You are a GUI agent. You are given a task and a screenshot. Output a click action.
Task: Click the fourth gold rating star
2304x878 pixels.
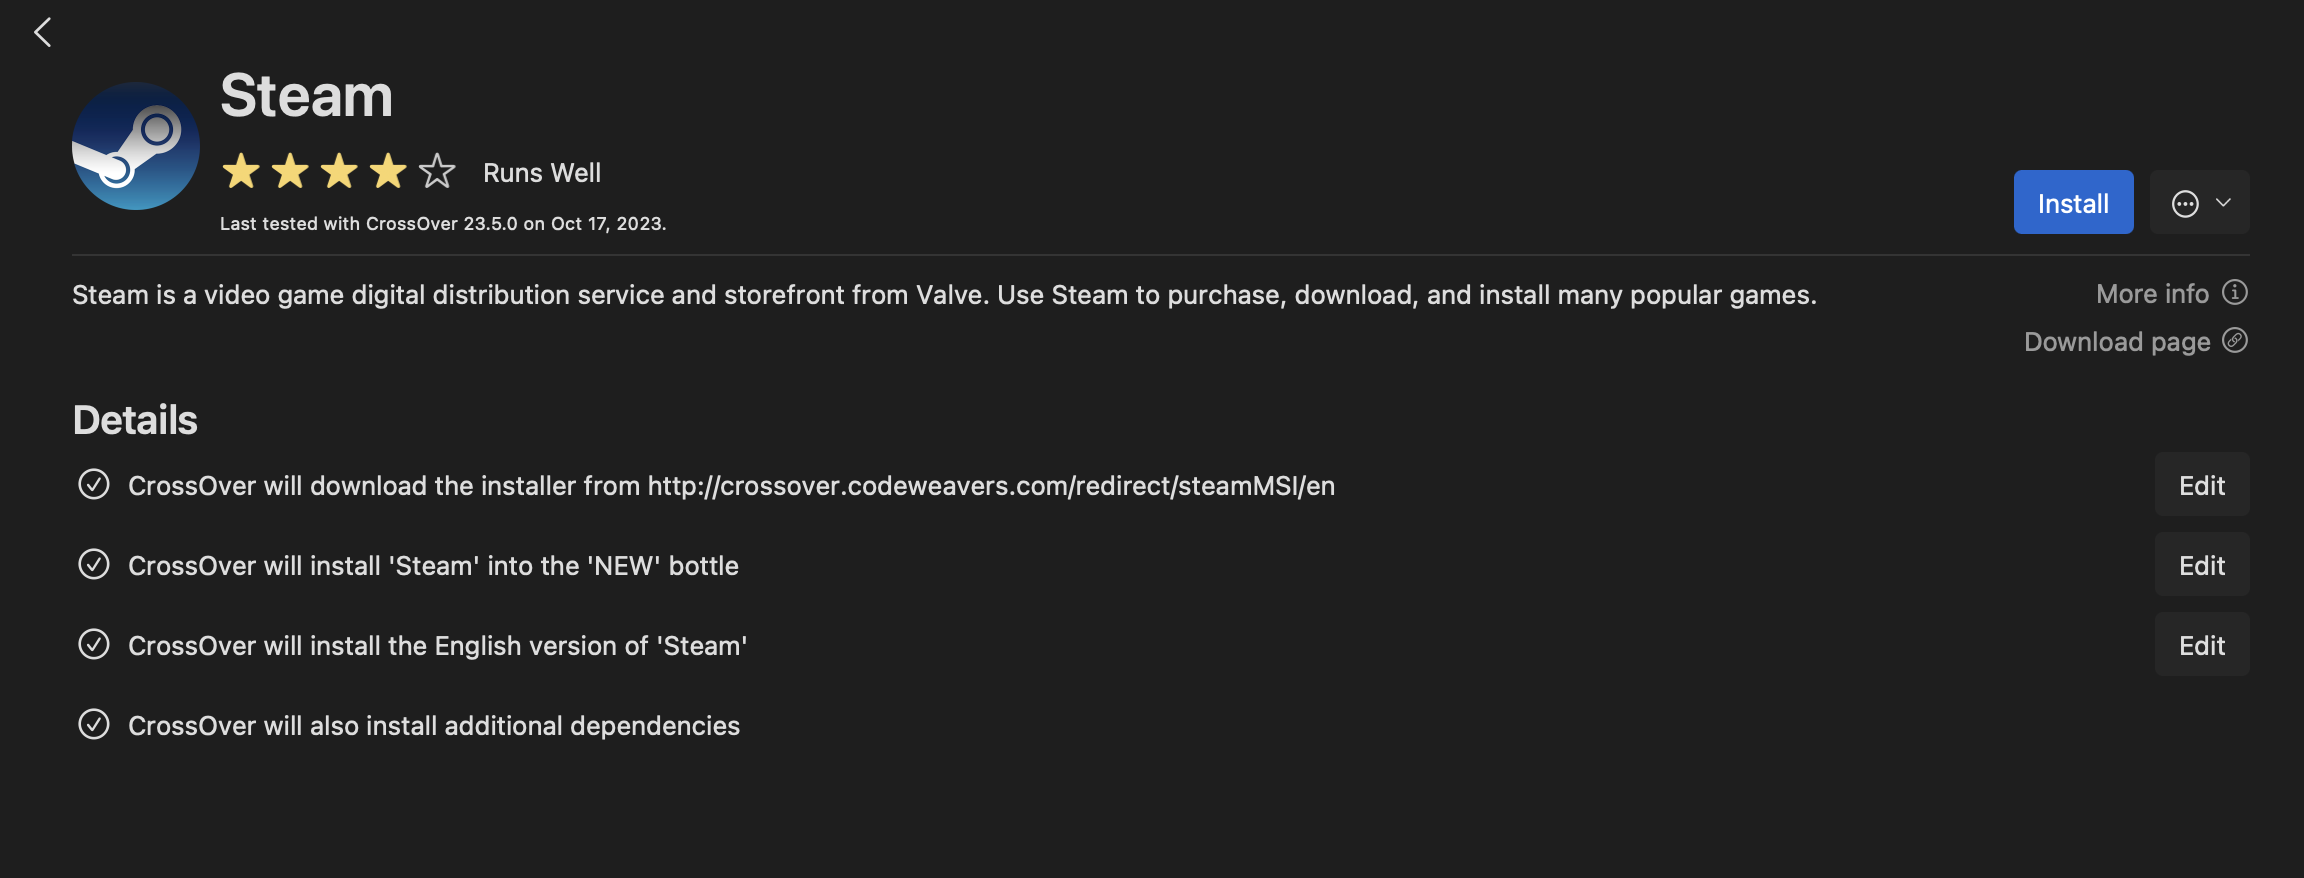pyautogui.click(x=388, y=172)
